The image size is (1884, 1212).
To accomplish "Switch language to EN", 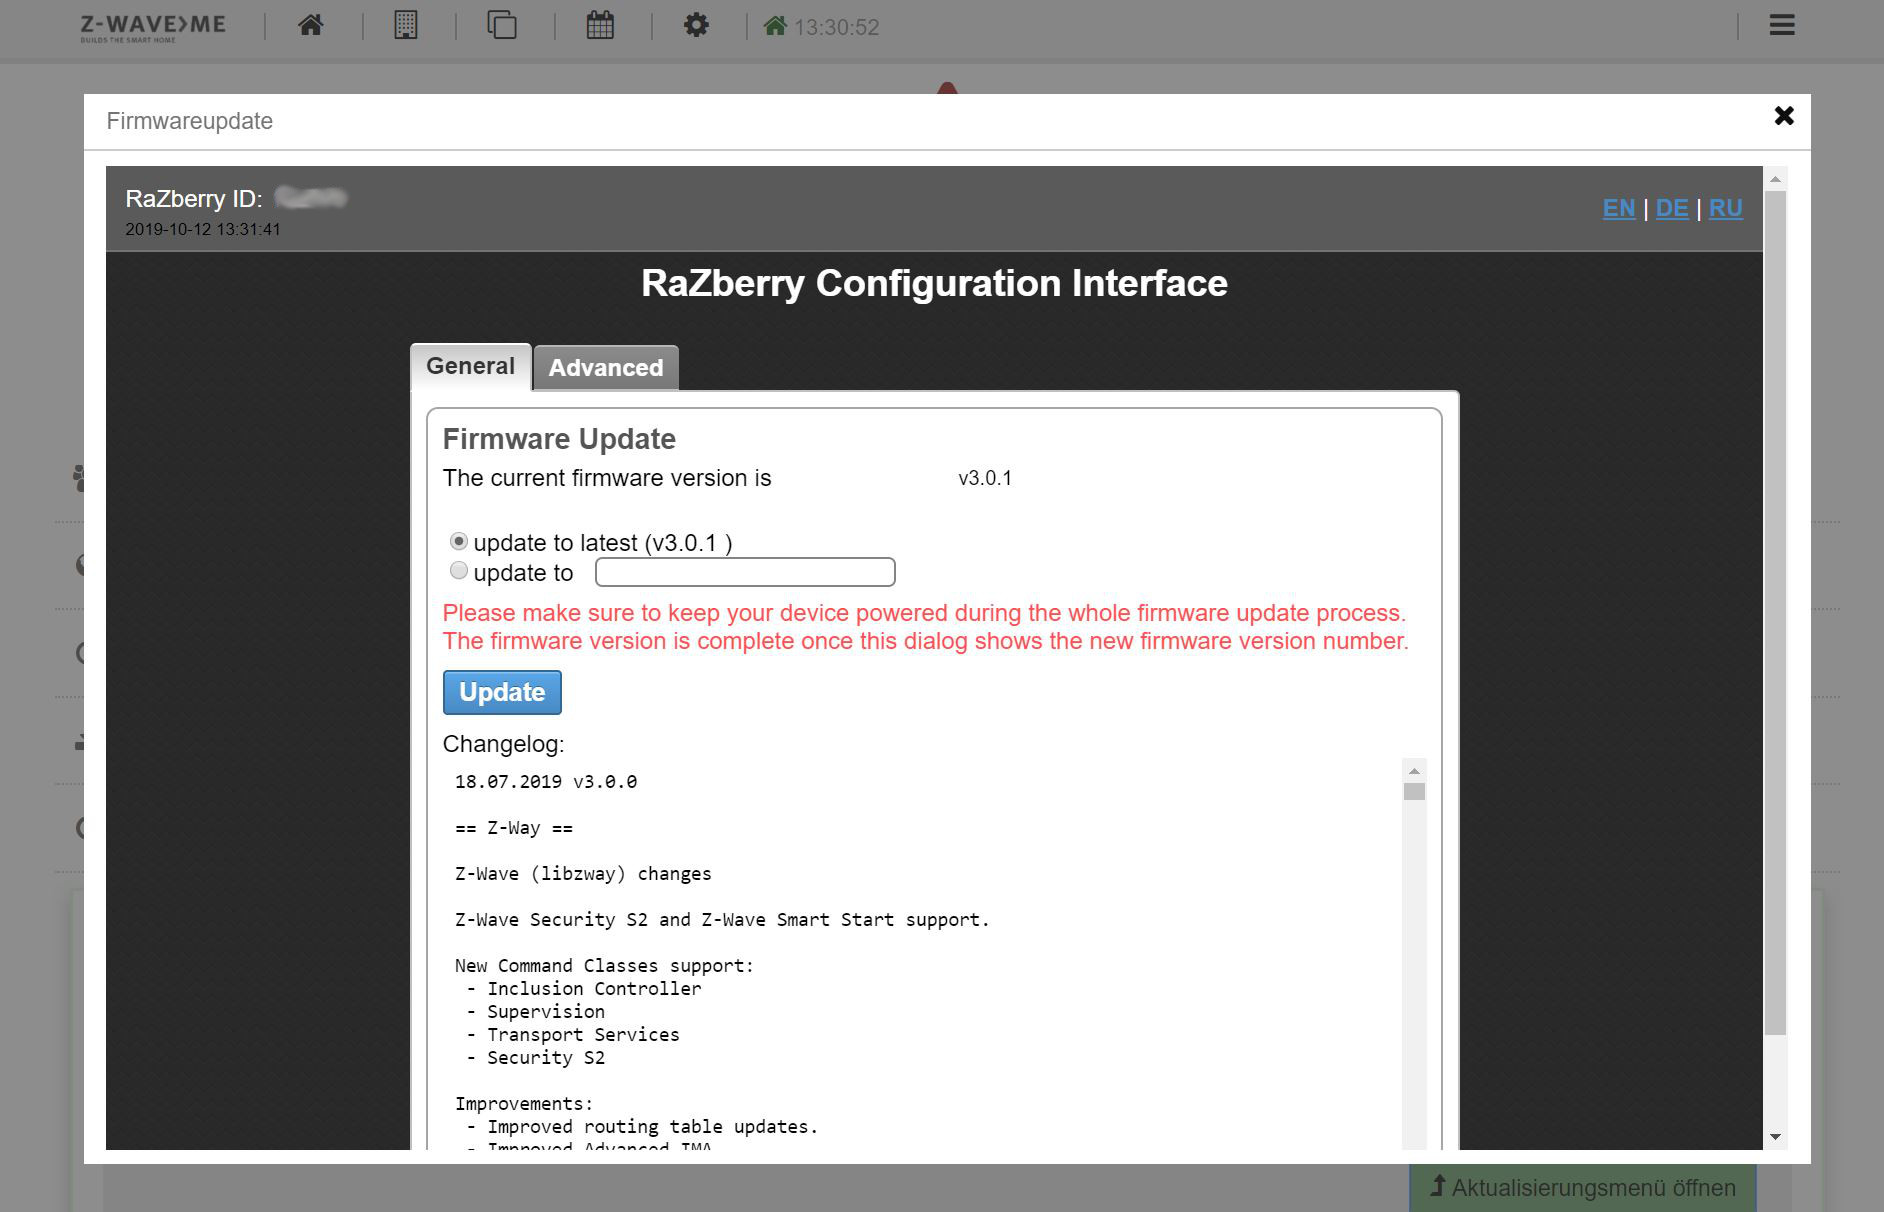I will pyautogui.click(x=1619, y=208).
